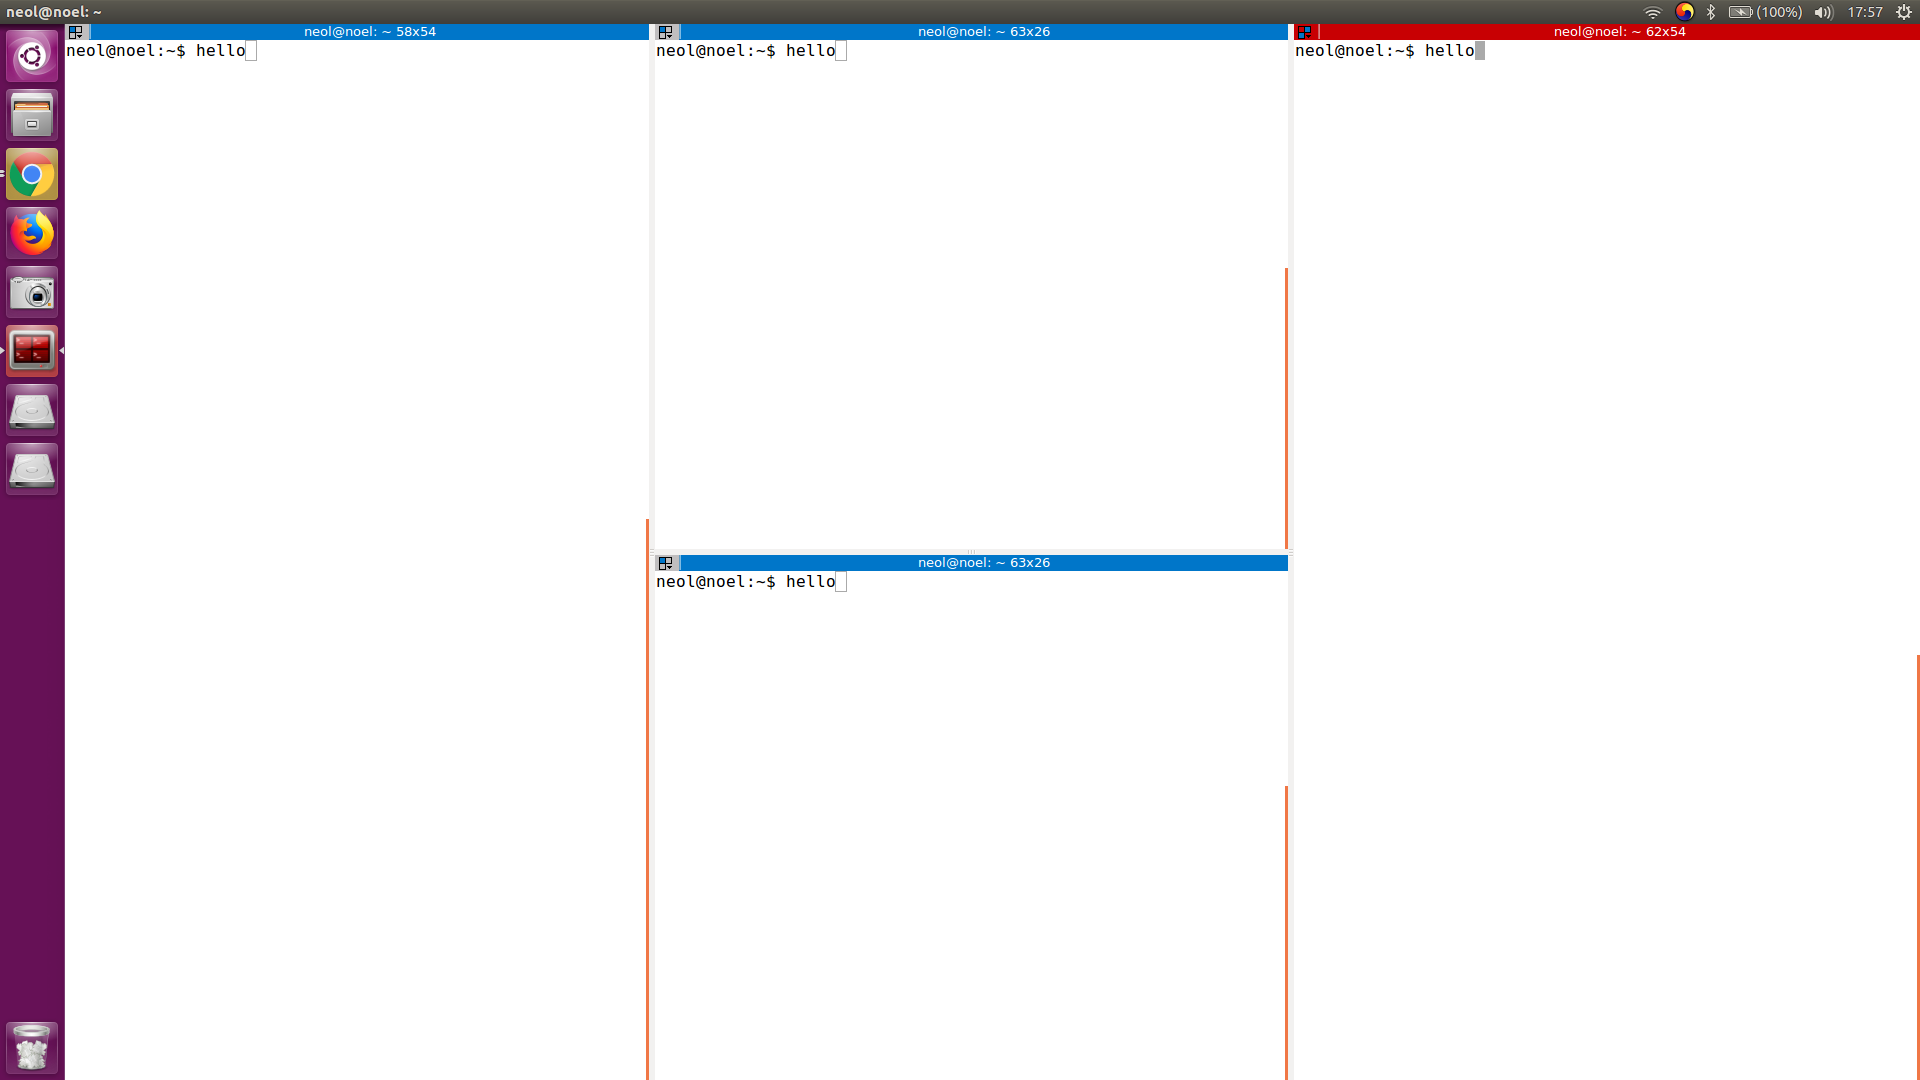Open the Trash from the dock

point(32,1048)
